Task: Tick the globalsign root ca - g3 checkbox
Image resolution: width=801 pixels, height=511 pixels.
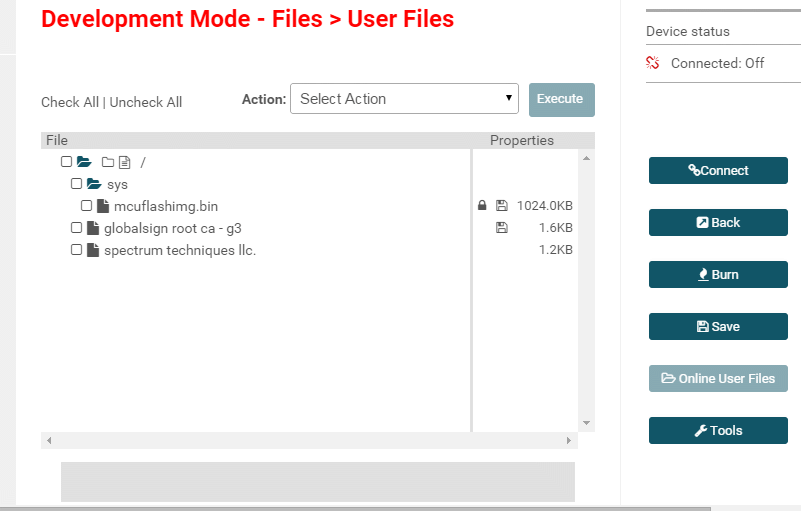Action: pyautogui.click(x=77, y=228)
